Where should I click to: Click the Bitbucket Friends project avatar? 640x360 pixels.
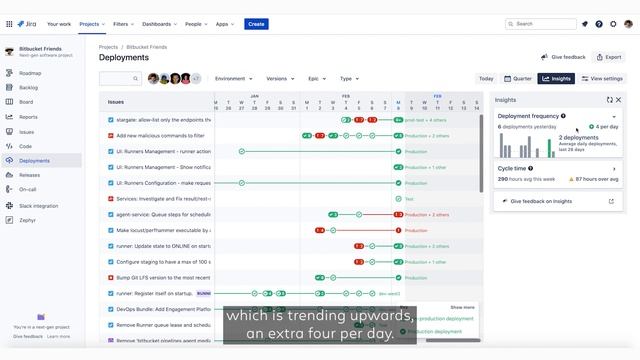pos(9,51)
